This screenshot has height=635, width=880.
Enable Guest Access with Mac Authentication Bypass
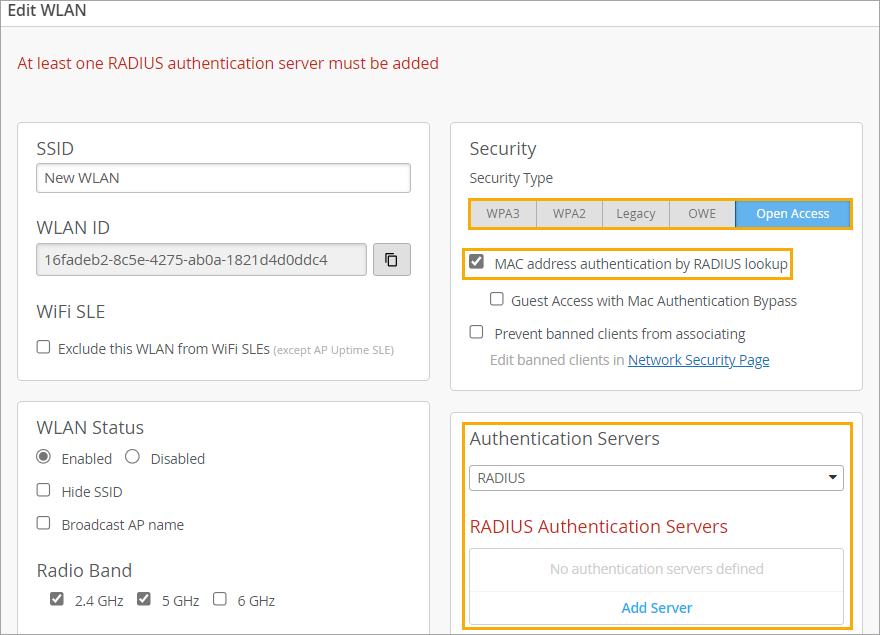(497, 299)
